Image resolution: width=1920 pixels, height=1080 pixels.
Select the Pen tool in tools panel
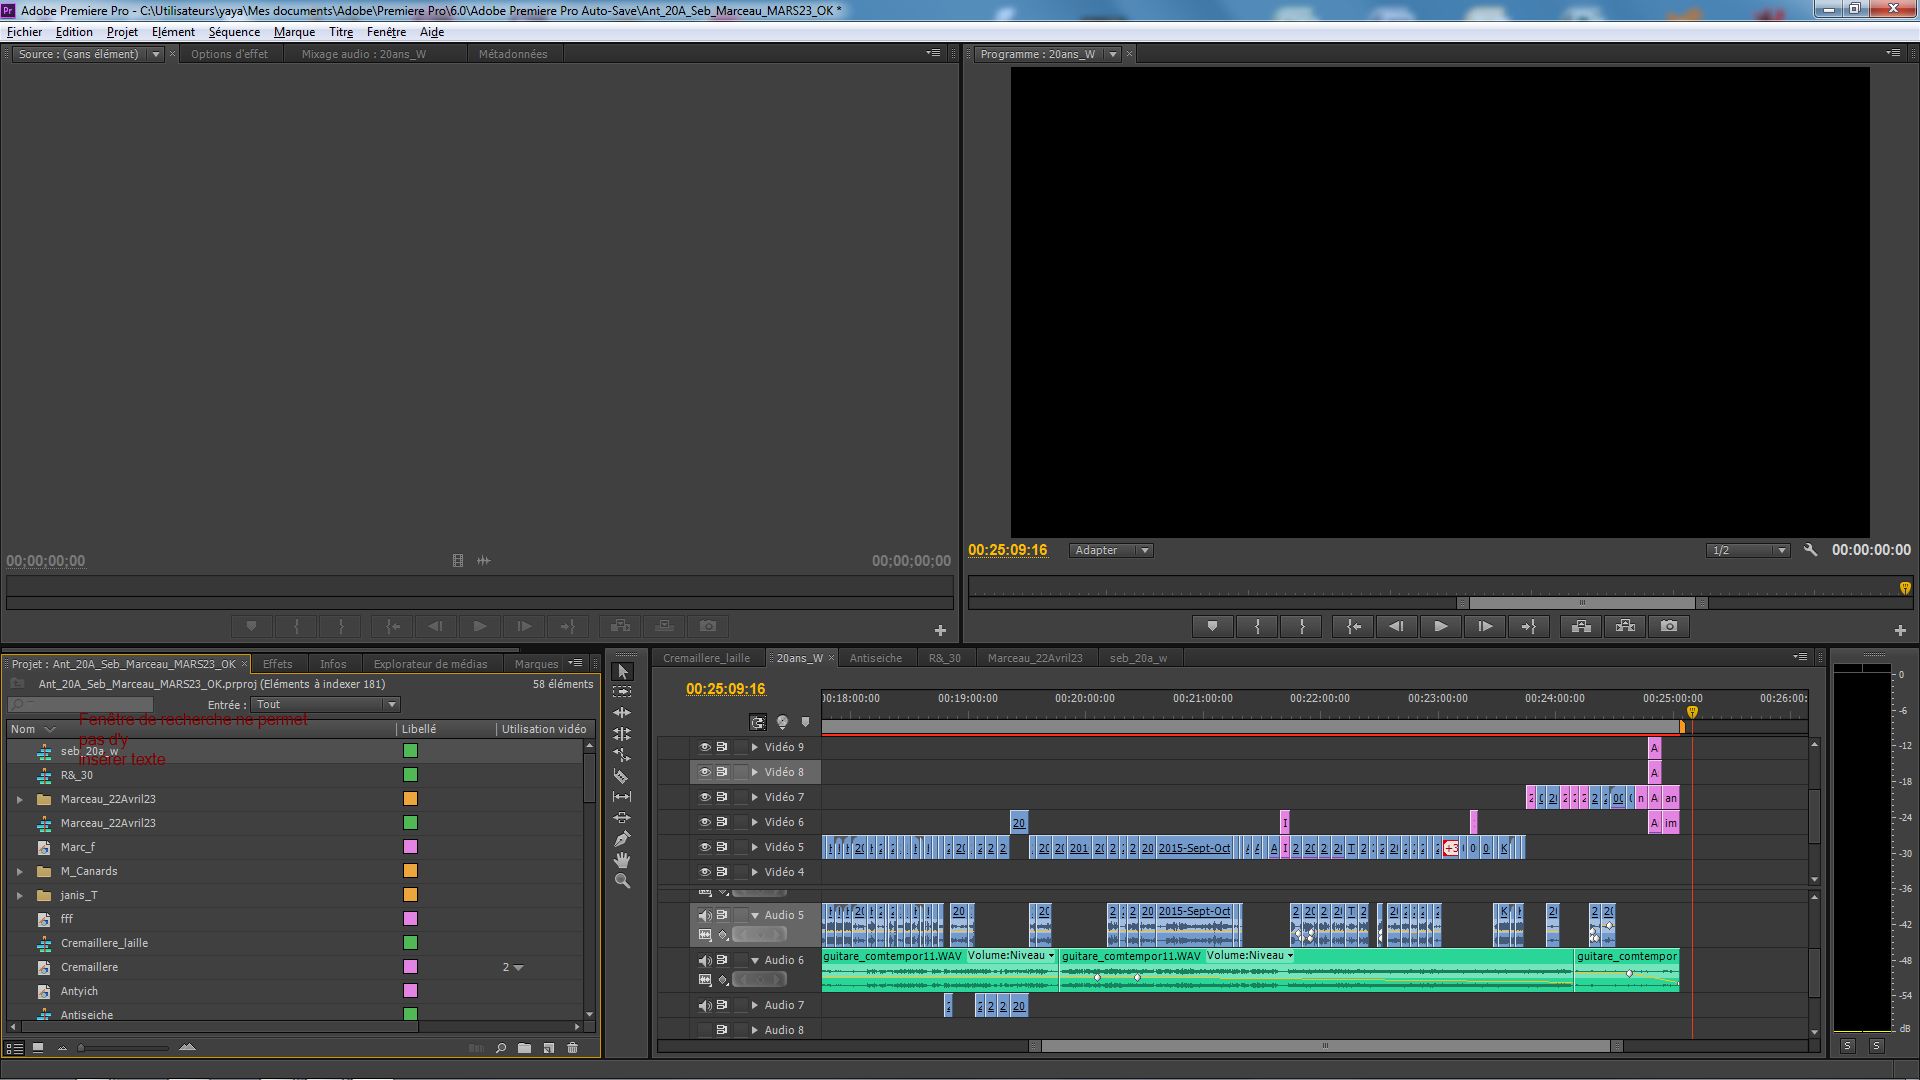[621, 838]
